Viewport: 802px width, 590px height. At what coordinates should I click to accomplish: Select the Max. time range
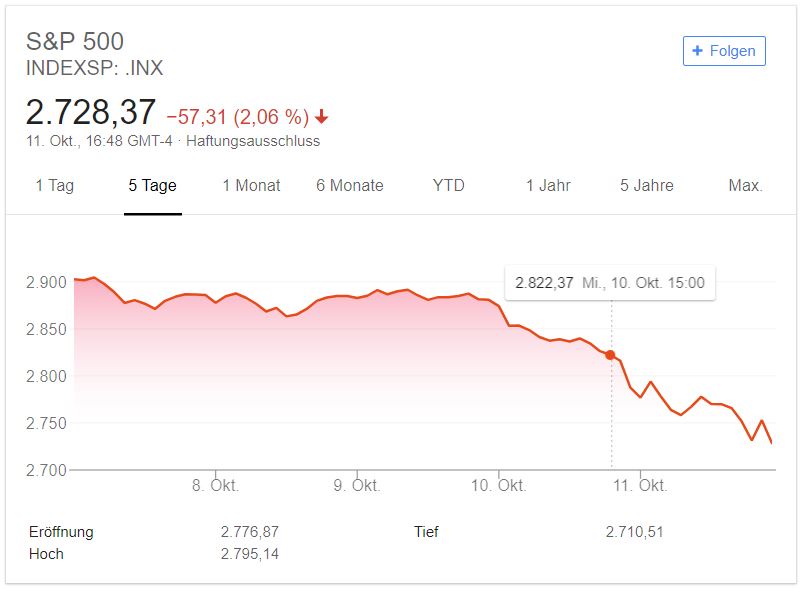[745, 185]
